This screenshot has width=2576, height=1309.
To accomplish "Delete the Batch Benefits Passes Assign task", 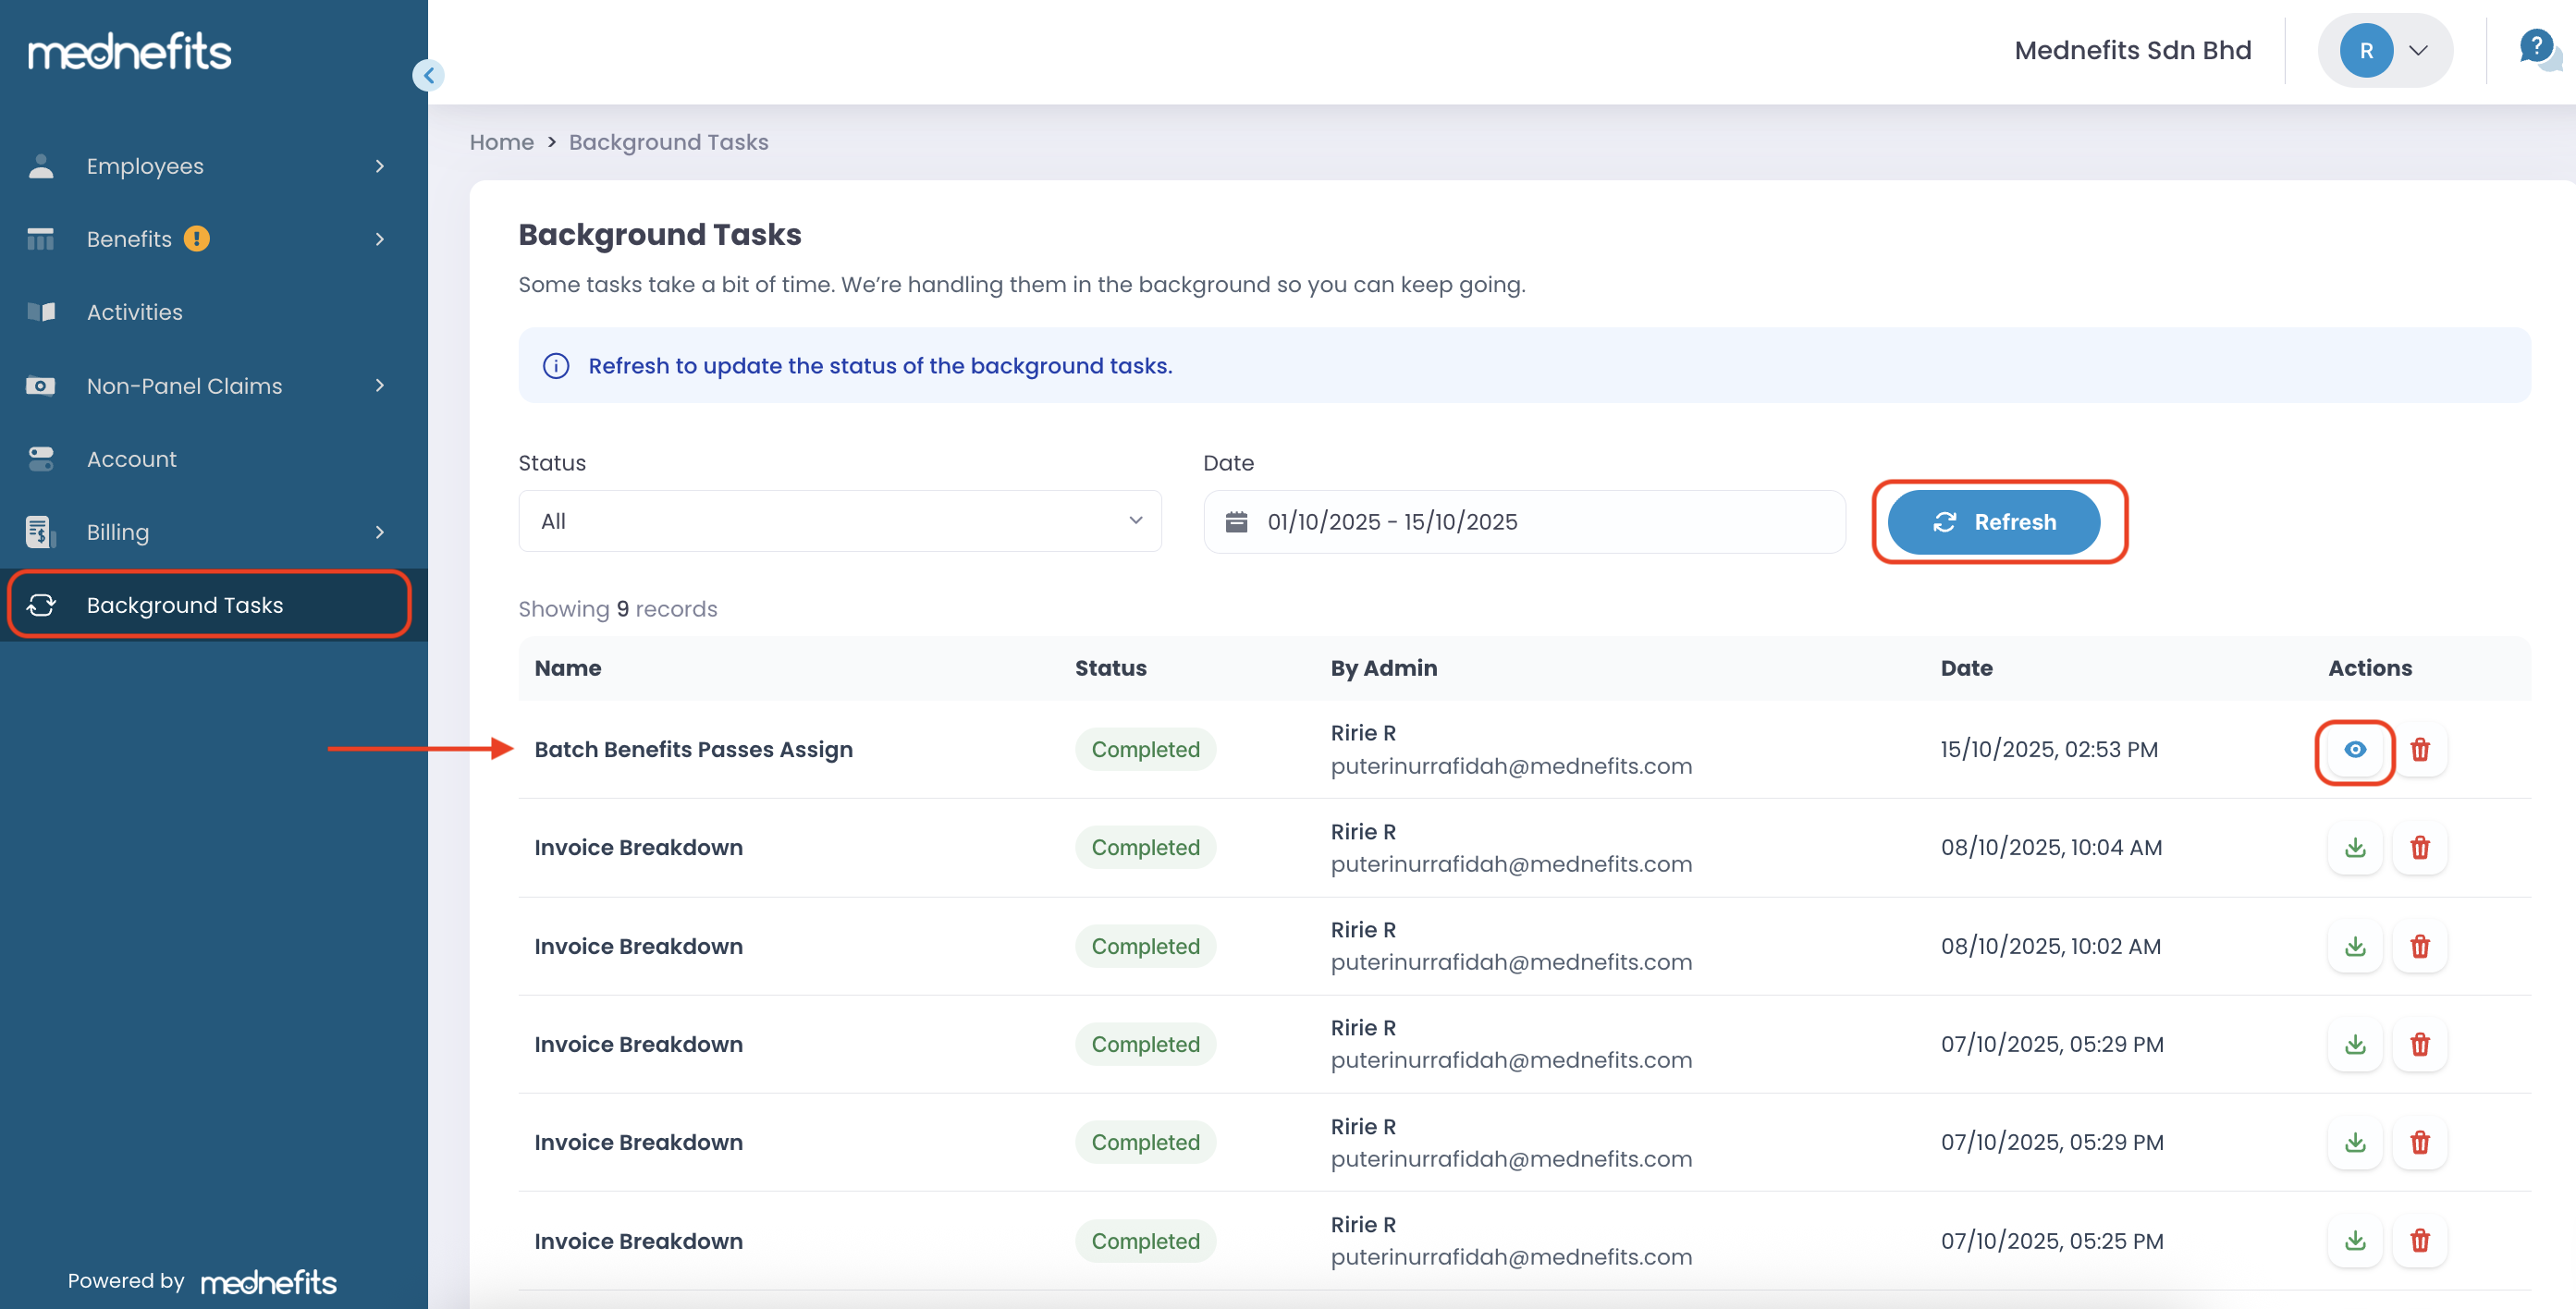I will point(2419,750).
